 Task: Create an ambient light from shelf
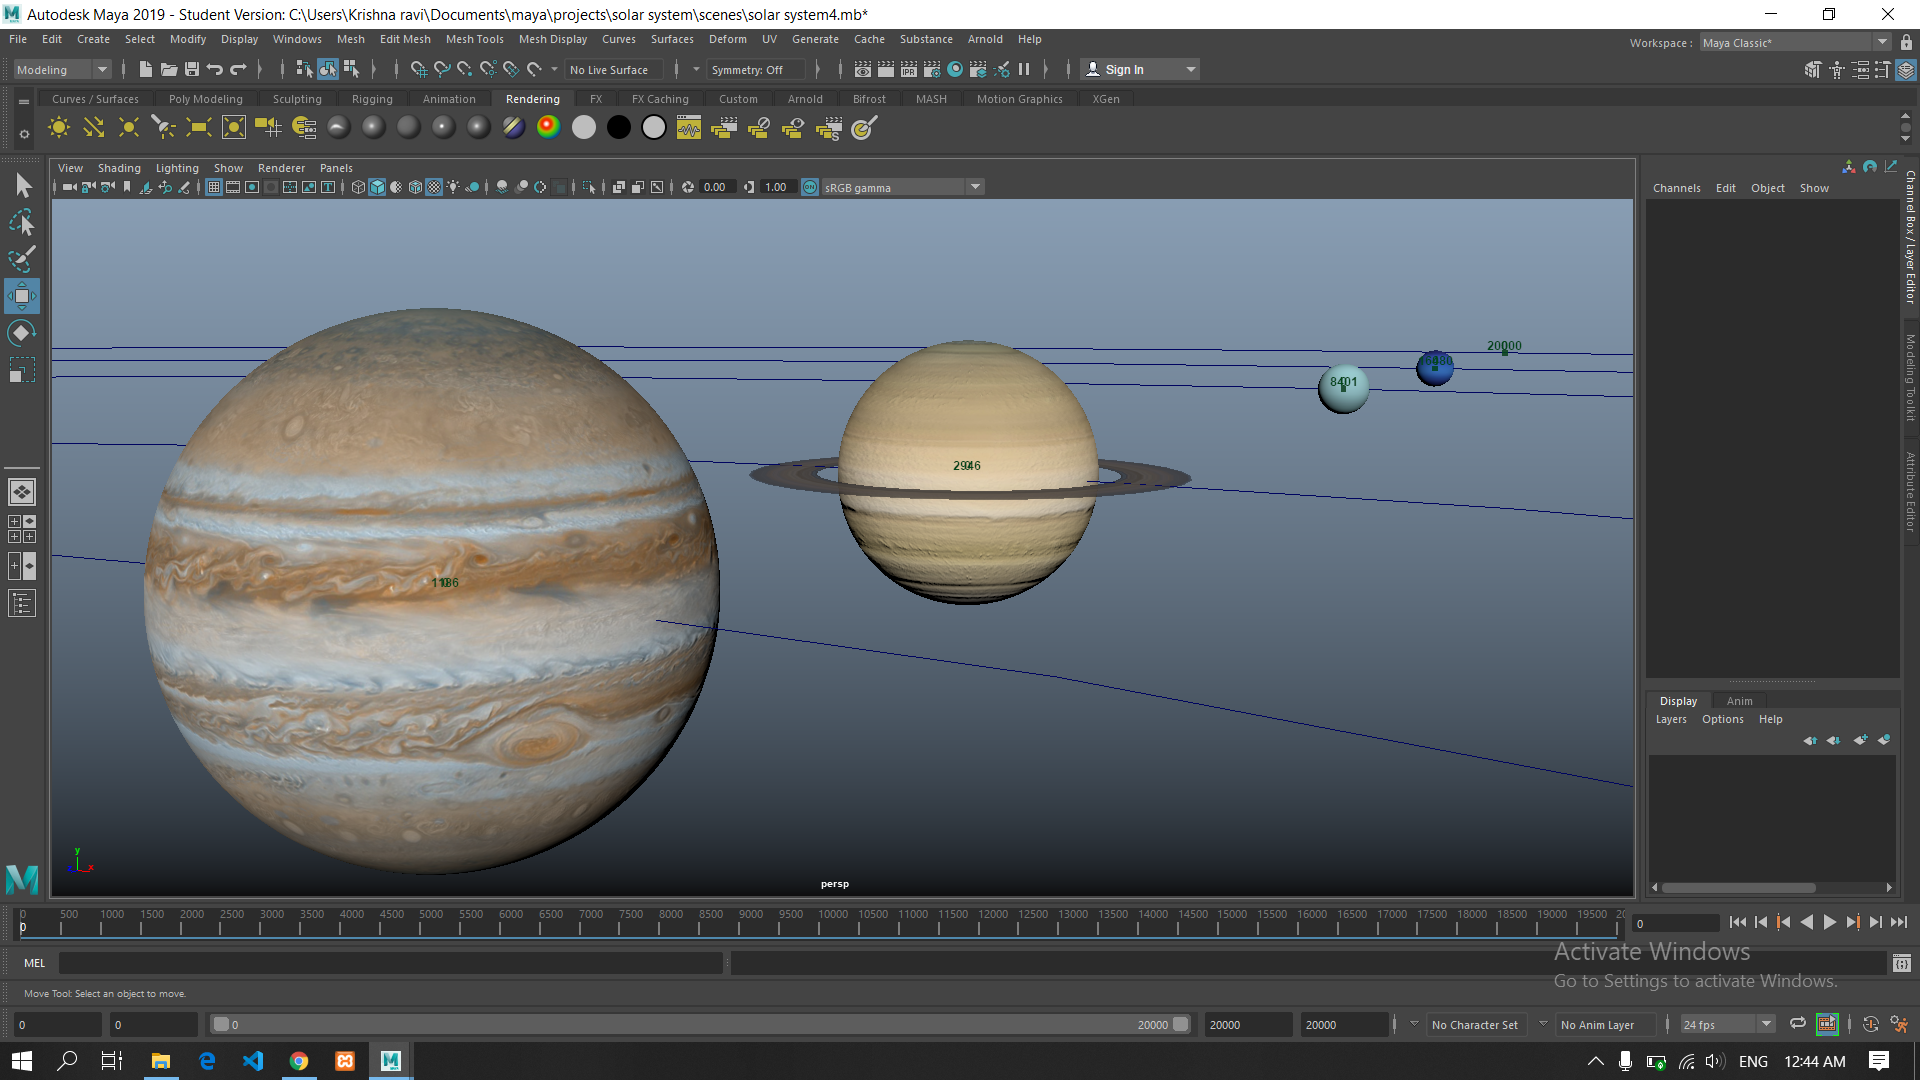59,127
